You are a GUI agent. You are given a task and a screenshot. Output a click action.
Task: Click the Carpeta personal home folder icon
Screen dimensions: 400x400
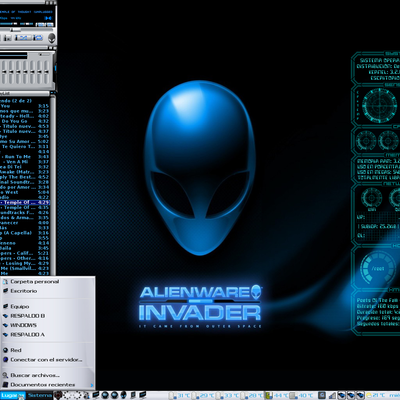pos(5,282)
